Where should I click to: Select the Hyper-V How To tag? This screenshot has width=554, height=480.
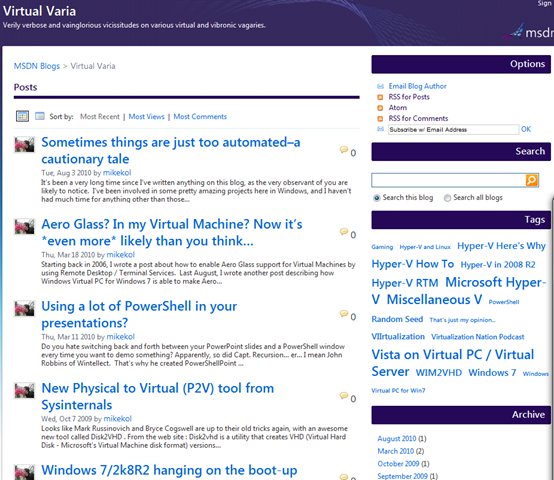[413, 264]
